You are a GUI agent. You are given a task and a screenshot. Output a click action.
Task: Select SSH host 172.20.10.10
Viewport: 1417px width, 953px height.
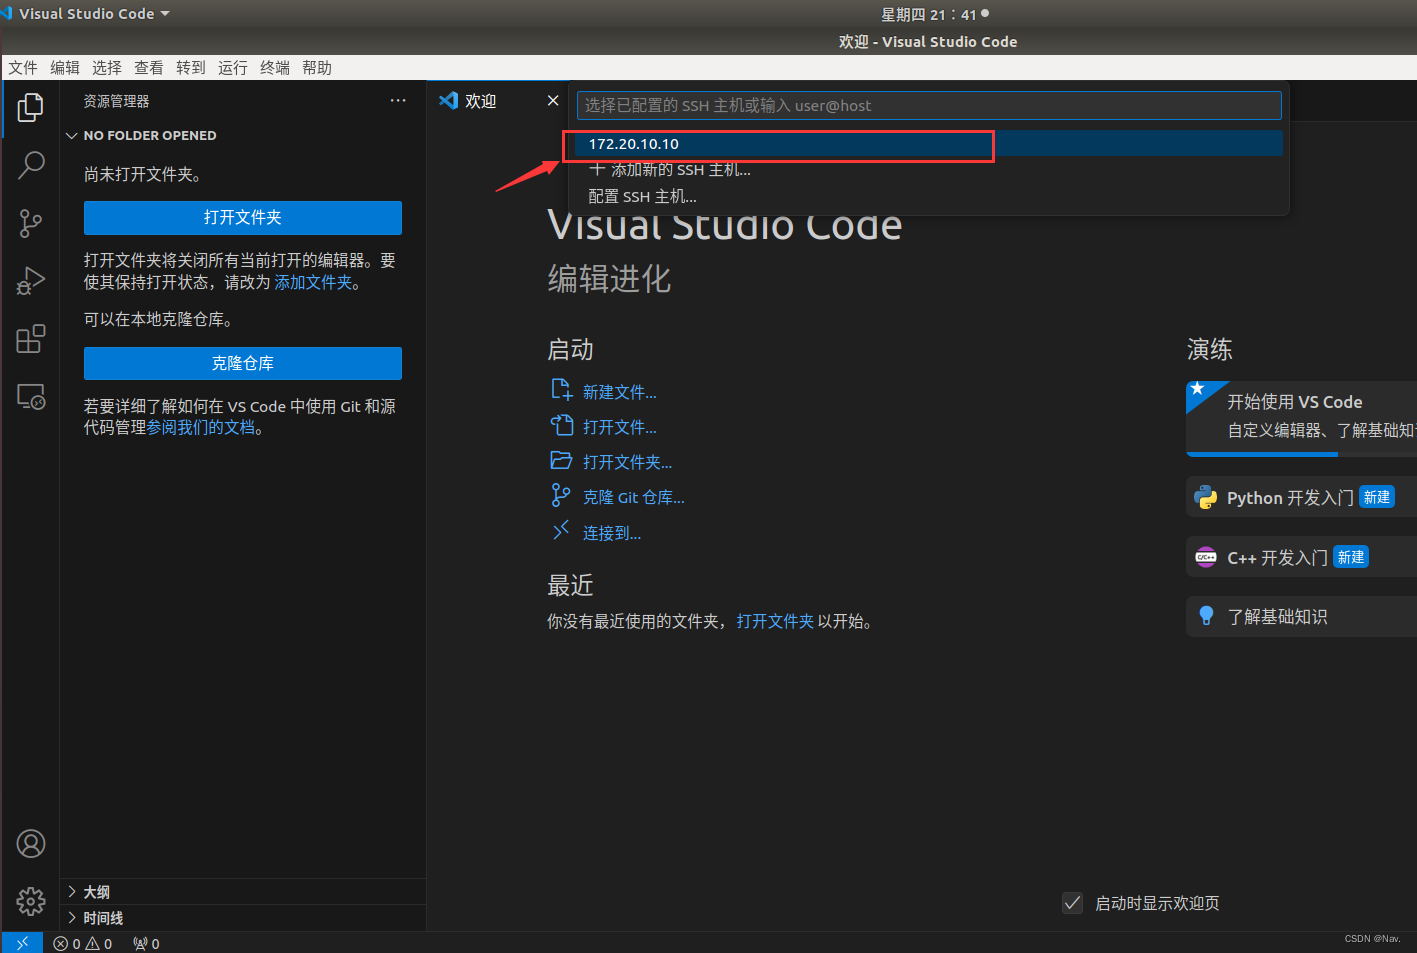click(x=929, y=144)
